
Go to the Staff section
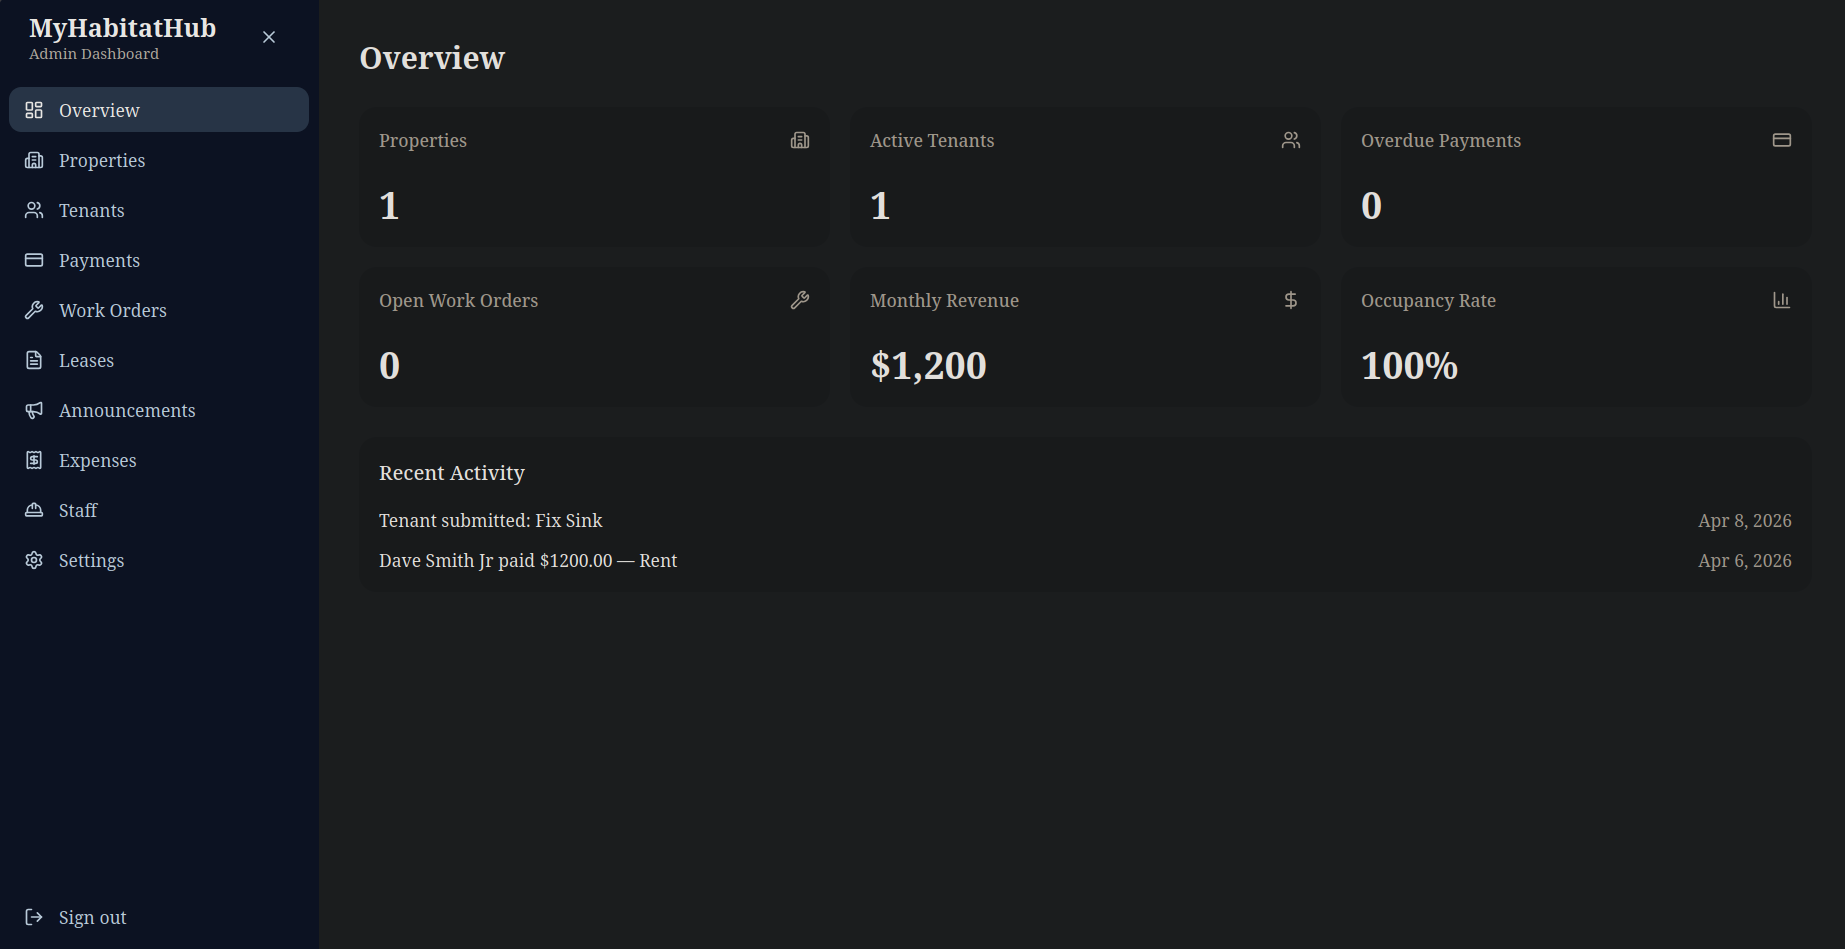78,510
